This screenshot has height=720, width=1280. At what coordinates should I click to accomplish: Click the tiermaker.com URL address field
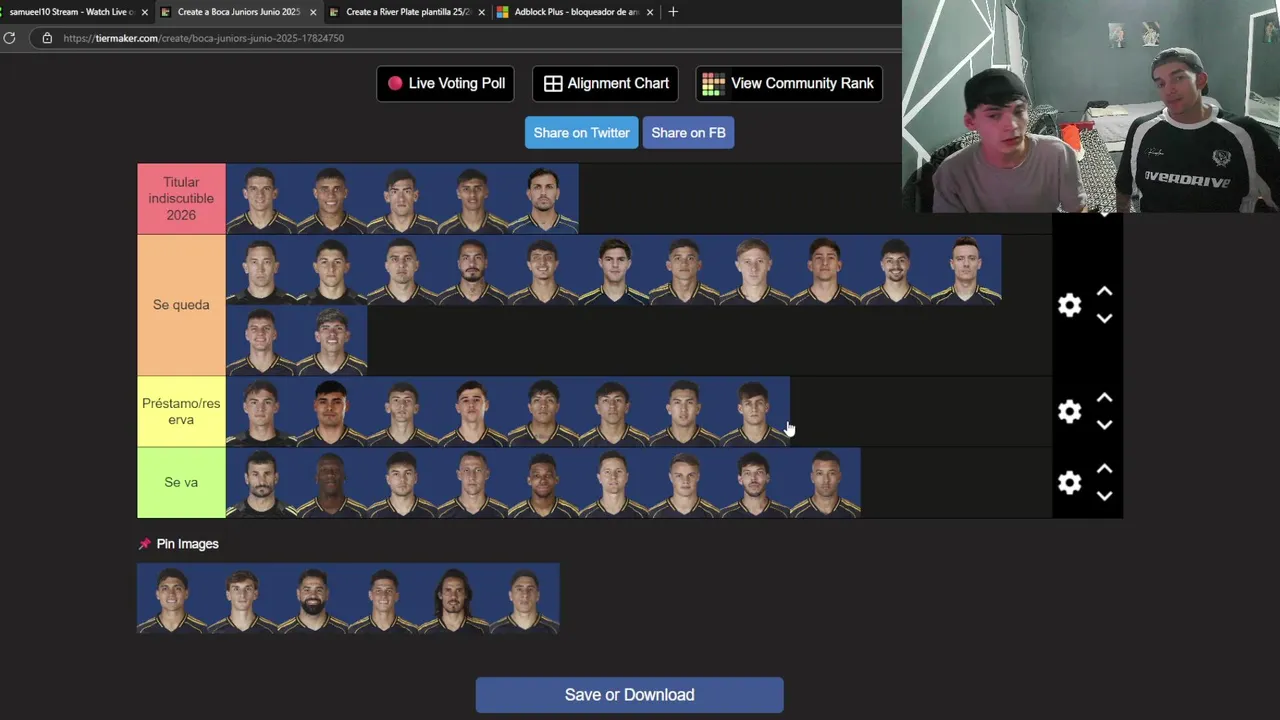click(203, 38)
